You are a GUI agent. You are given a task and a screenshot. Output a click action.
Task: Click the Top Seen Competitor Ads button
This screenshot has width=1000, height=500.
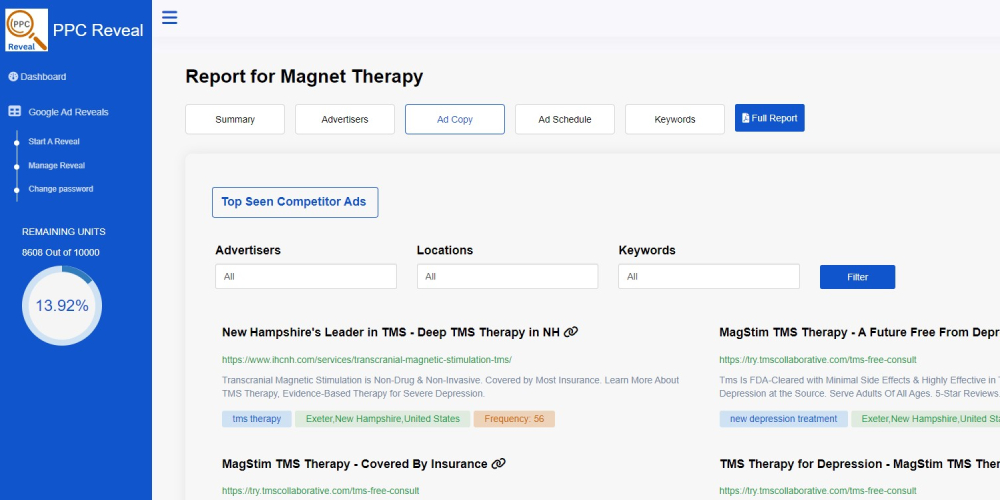click(x=294, y=202)
